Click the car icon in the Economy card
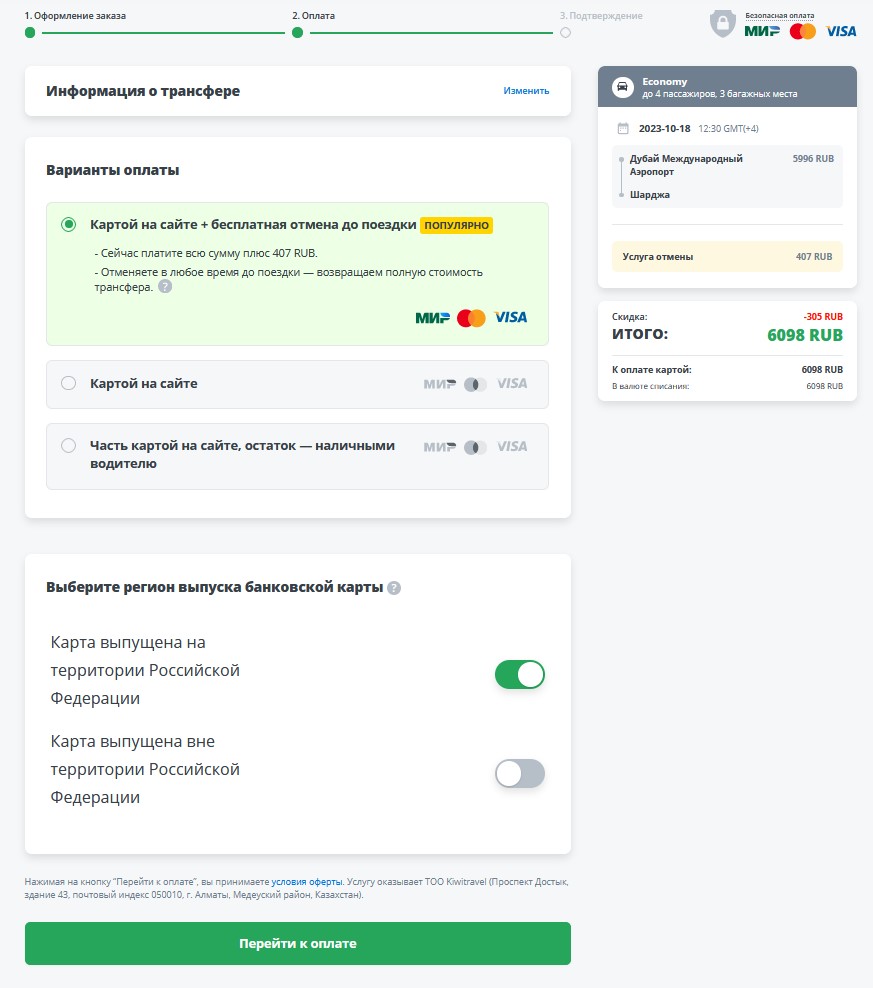This screenshot has width=873, height=988. [622, 87]
